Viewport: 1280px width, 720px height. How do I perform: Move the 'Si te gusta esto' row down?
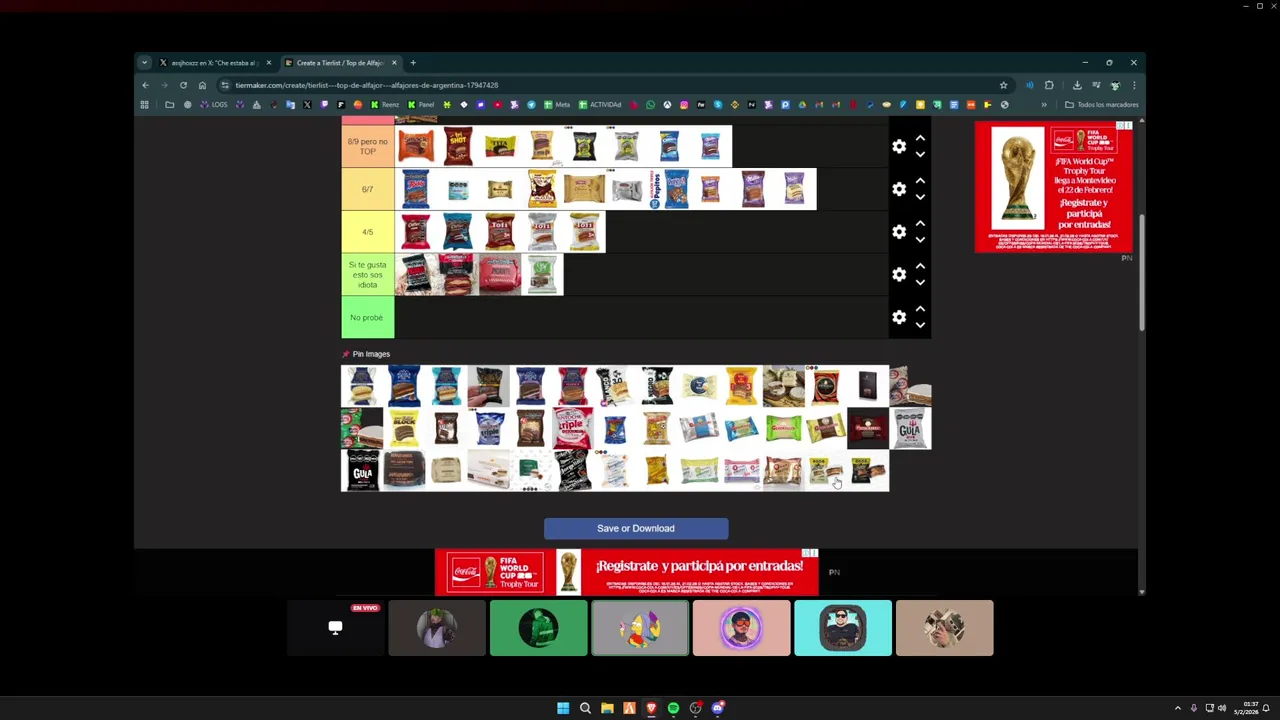[x=920, y=283]
